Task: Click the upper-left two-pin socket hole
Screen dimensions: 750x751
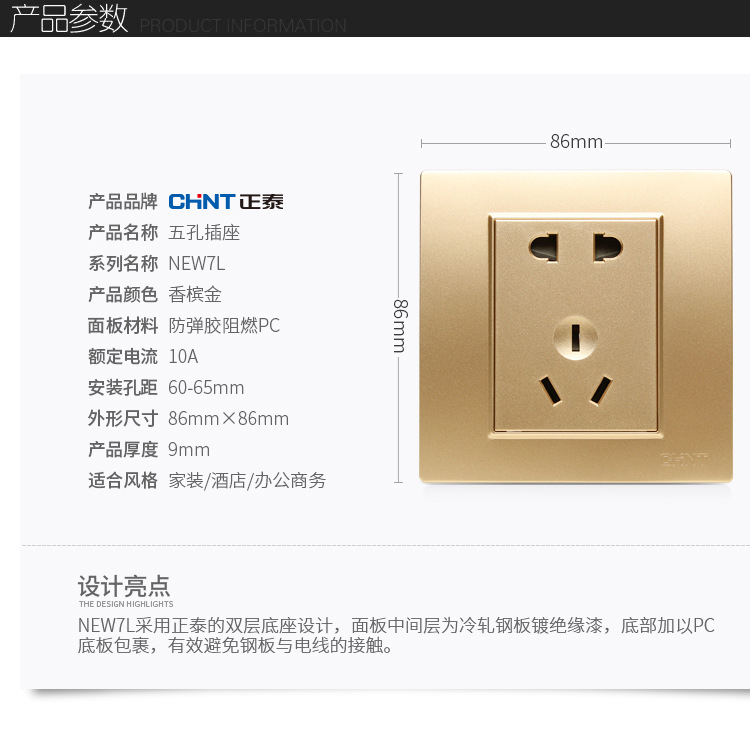Action: [544, 247]
